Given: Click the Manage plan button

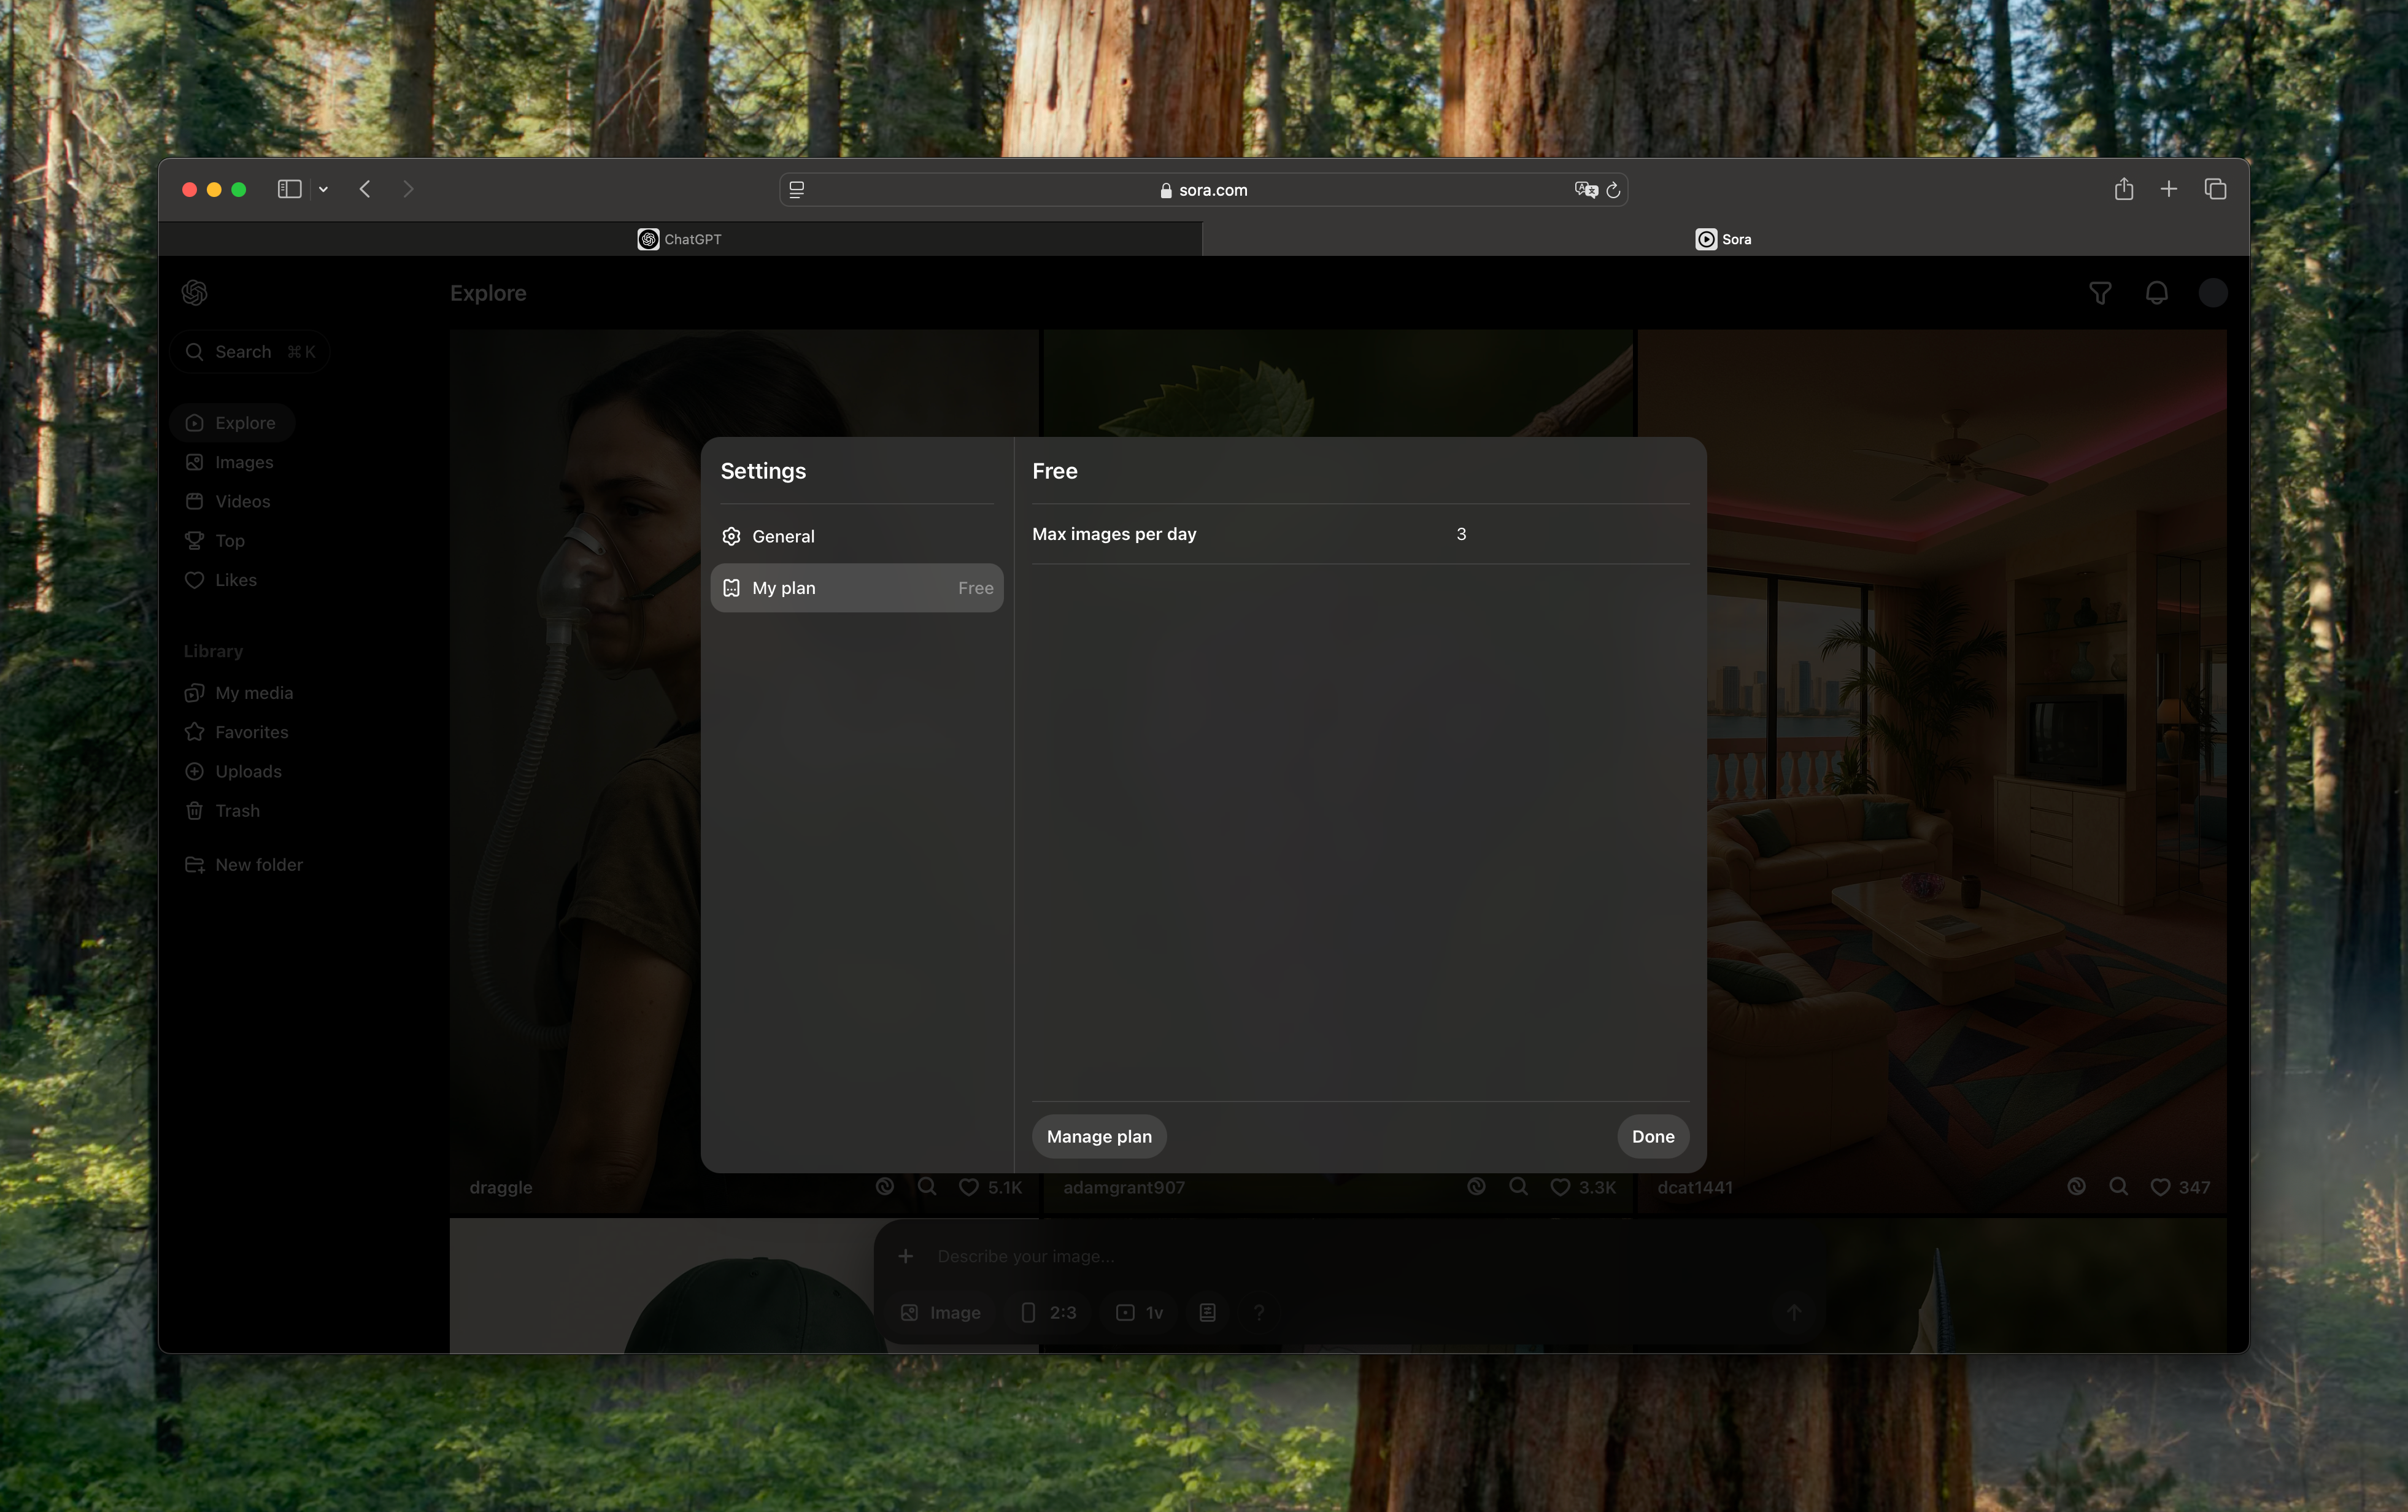Looking at the screenshot, I should pos(1099,1136).
